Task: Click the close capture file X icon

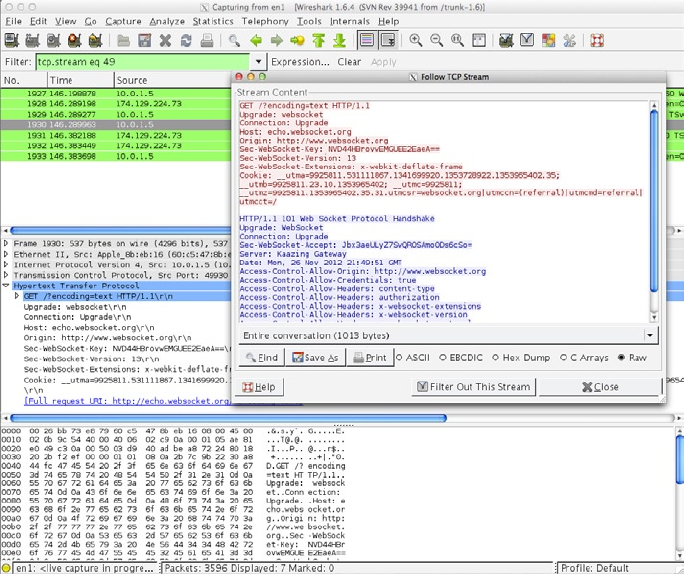Action: [165, 41]
